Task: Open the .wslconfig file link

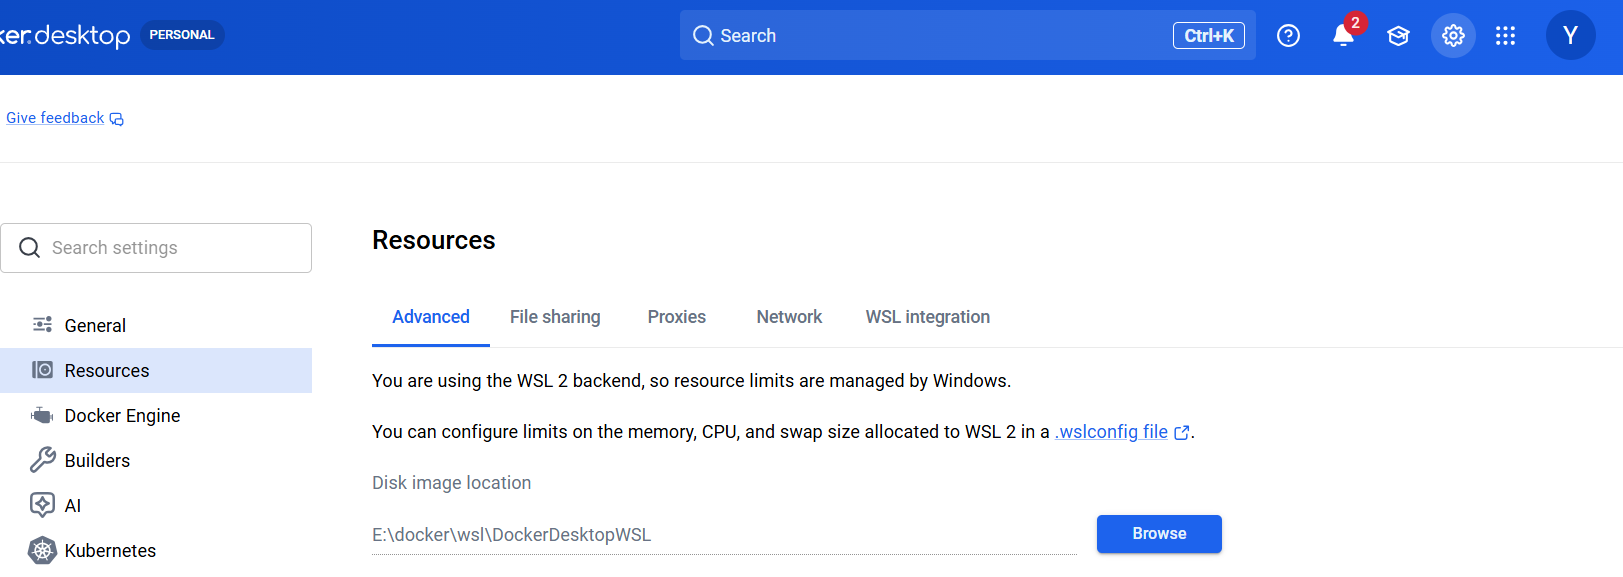Action: pyautogui.click(x=1122, y=432)
